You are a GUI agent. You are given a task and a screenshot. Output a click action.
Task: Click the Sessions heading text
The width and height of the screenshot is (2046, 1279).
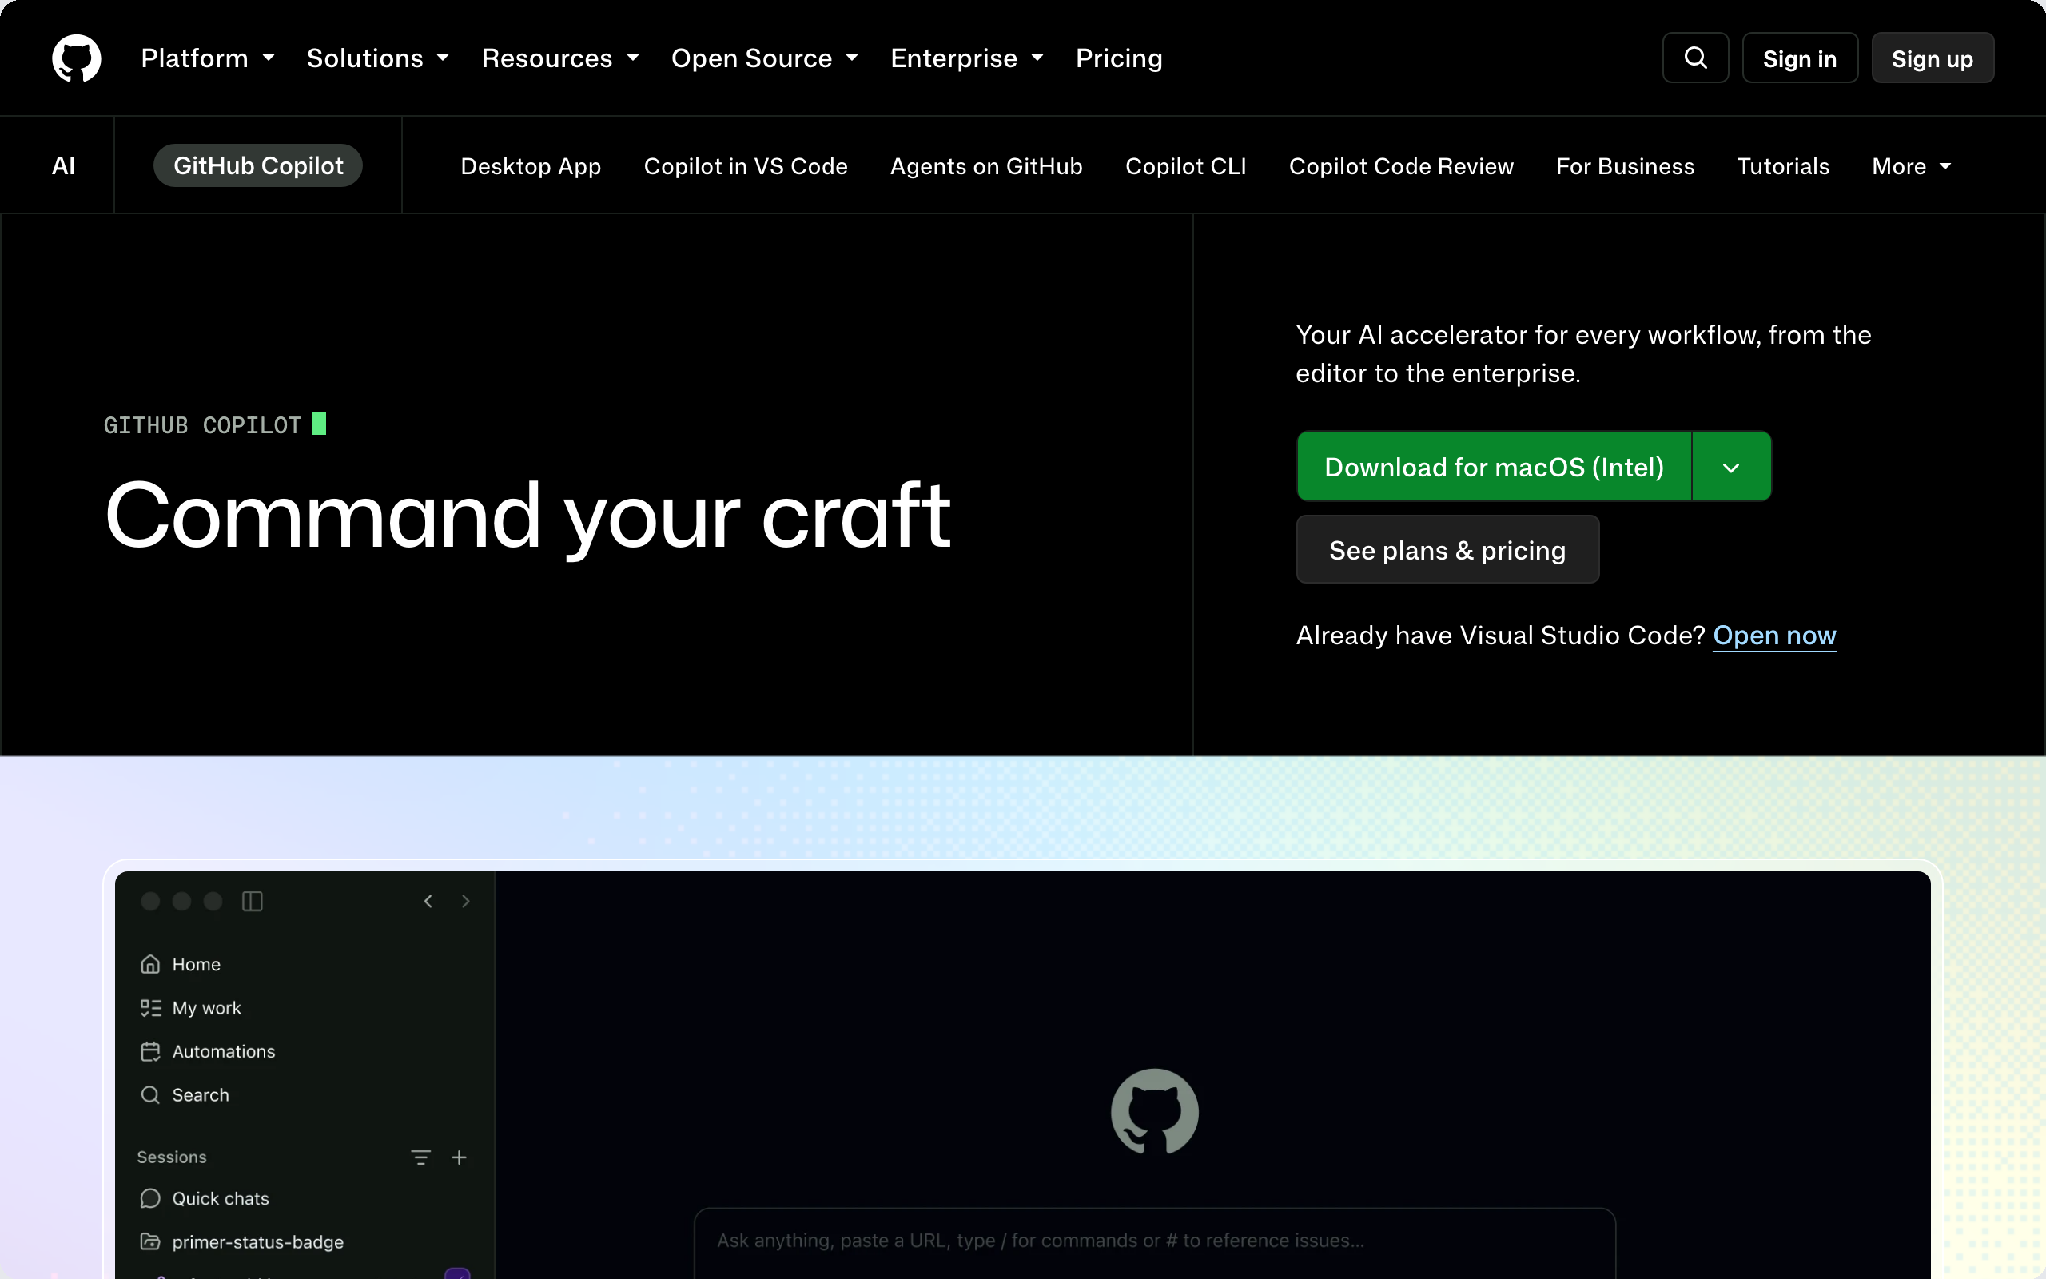pyautogui.click(x=171, y=1157)
